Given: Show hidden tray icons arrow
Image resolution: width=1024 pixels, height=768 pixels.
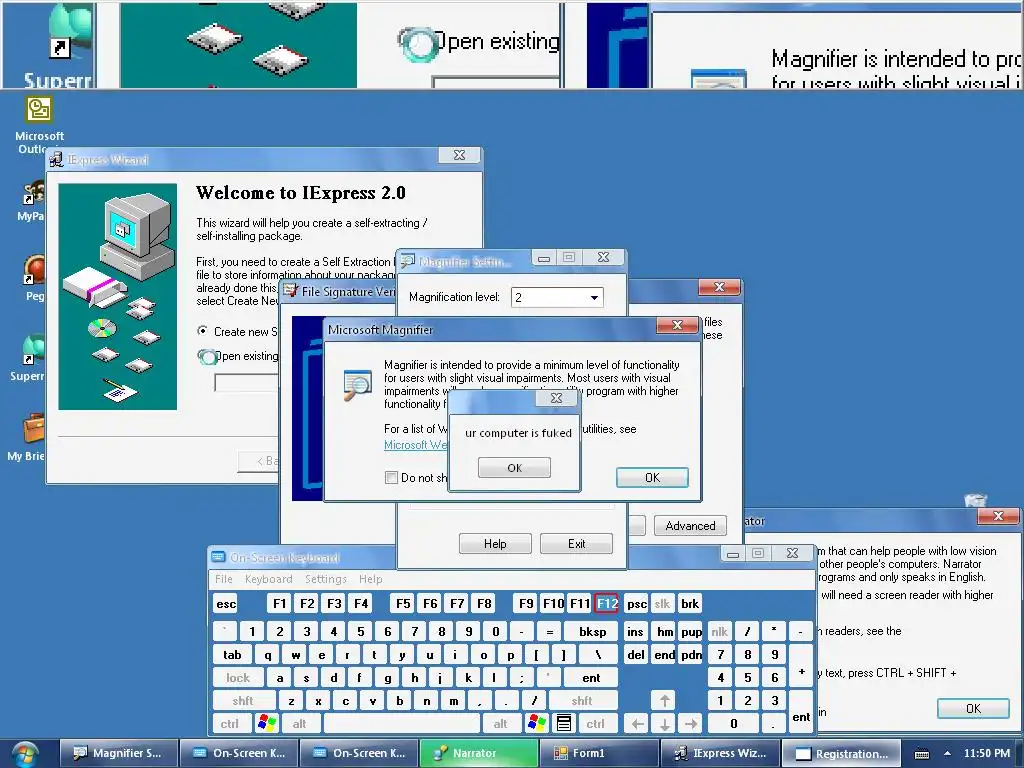Looking at the screenshot, I should point(947,753).
